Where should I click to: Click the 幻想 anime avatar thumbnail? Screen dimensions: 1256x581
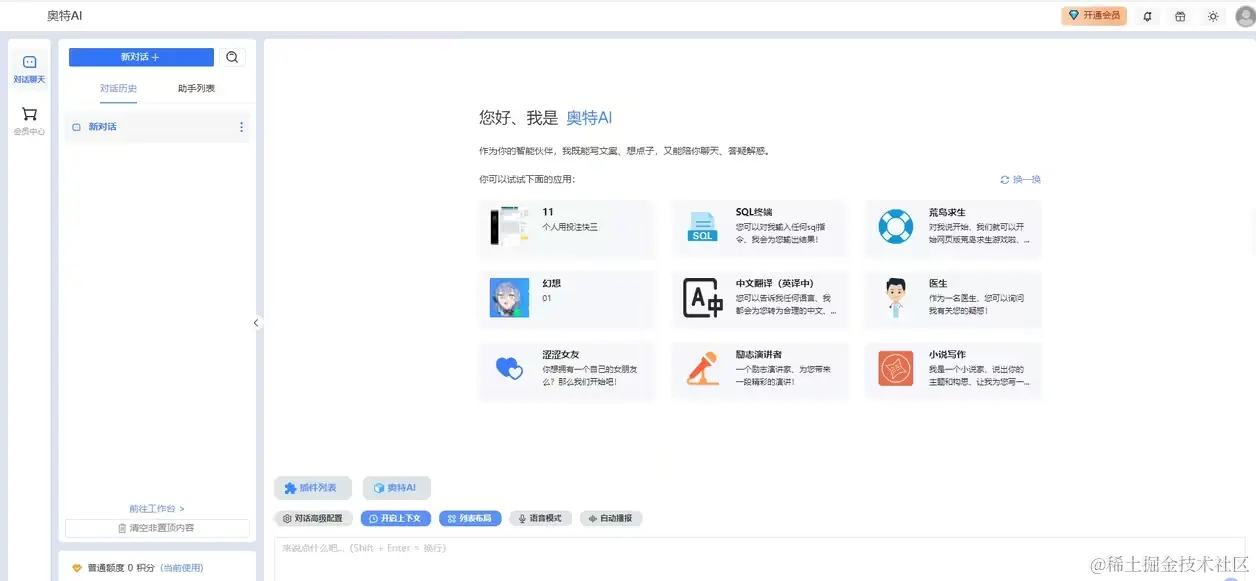[510, 298]
